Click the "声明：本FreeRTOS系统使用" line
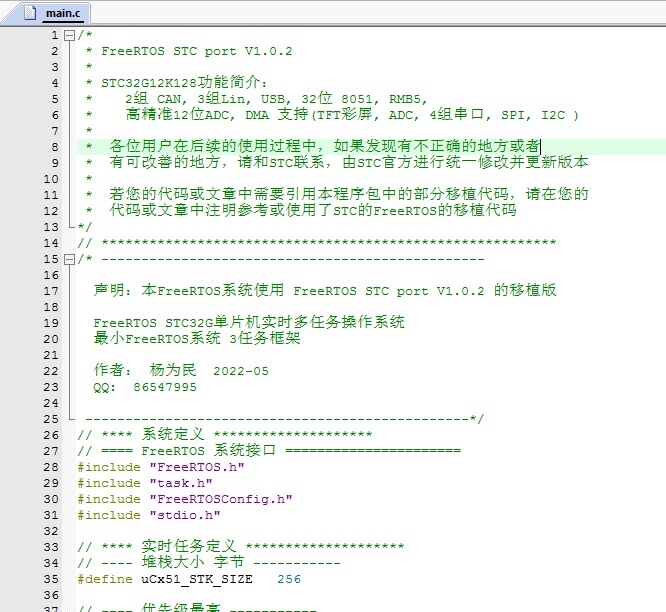Screen dimensions: 666x612 tap(325, 290)
